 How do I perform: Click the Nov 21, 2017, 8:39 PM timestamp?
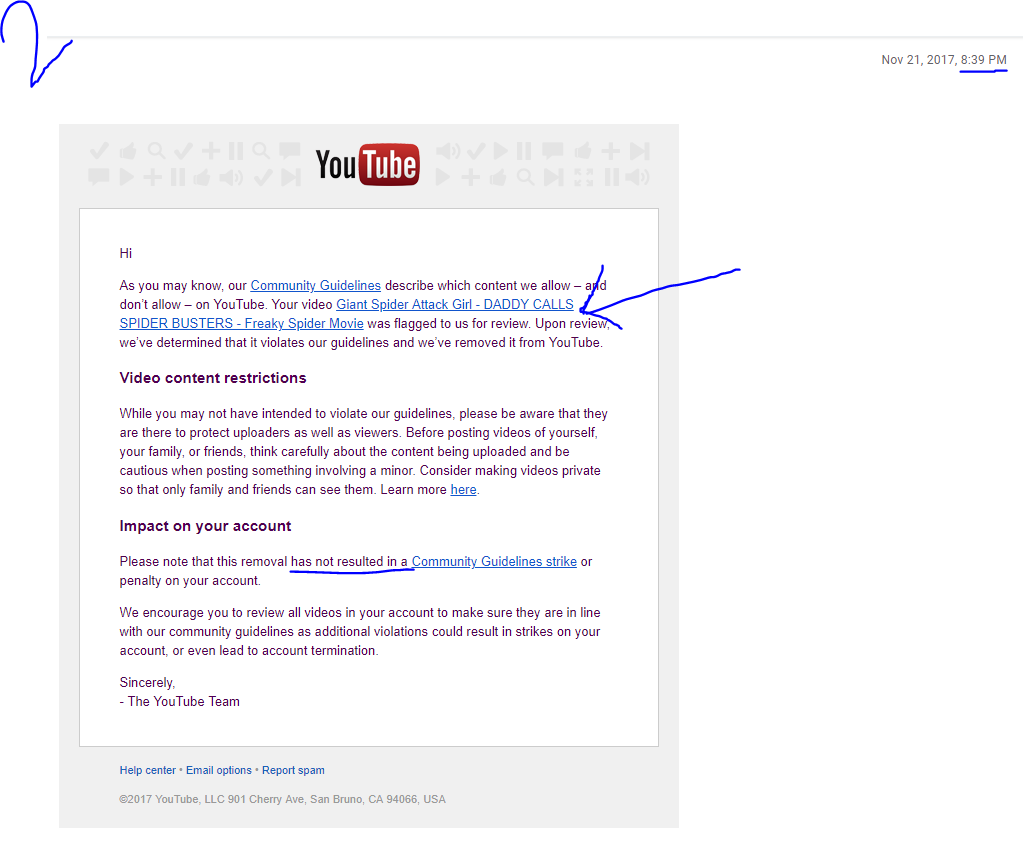(x=944, y=60)
